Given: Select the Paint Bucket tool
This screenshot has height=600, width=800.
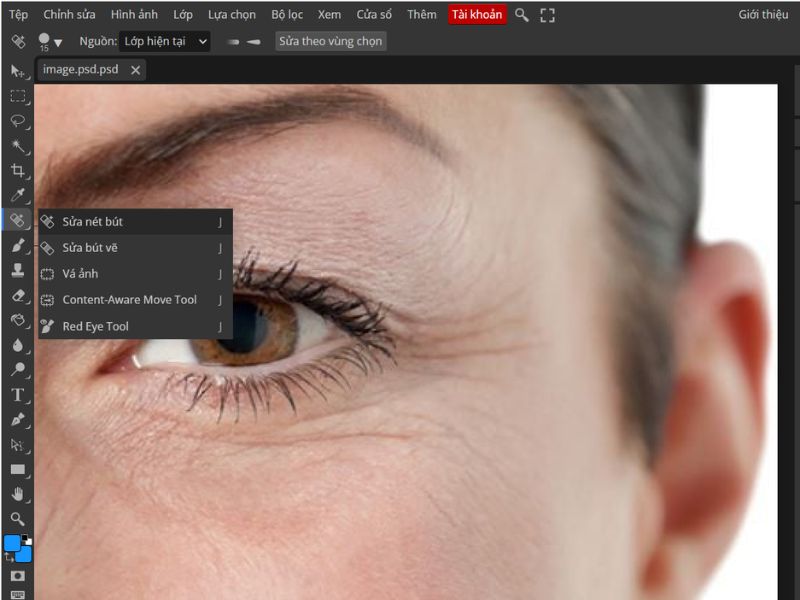Looking at the screenshot, I should (x=17, y=320).
